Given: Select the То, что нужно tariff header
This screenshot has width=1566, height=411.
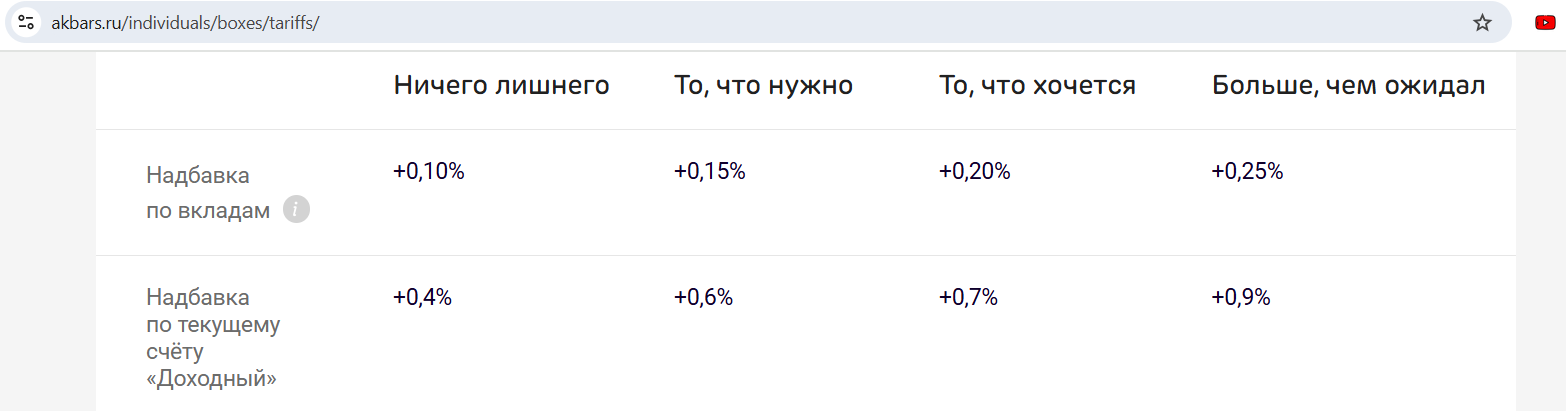Looking at the screenshot, I should click(x=764, y=85).
